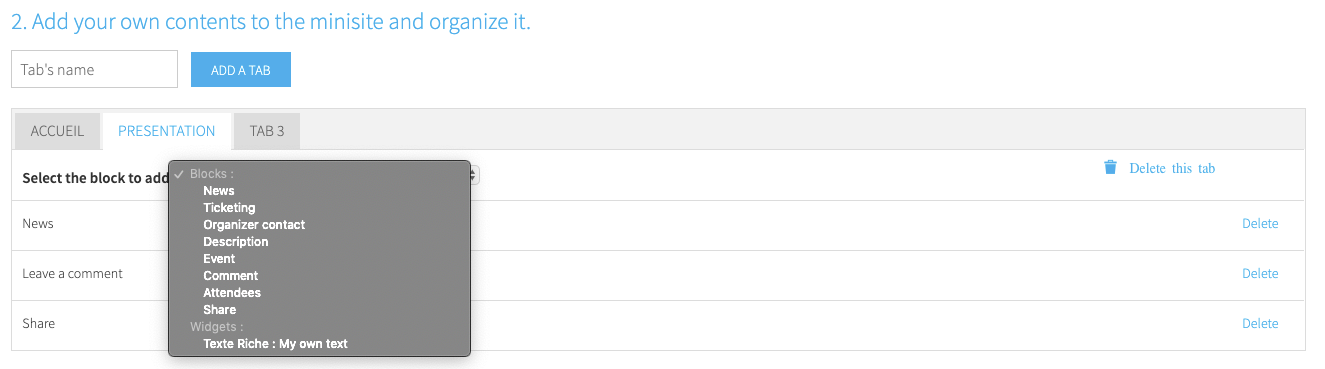The height and width of the screenshot is (369, 1325).
Task: Open the PRESENTATION tab
Action: (x=167, y=131)
